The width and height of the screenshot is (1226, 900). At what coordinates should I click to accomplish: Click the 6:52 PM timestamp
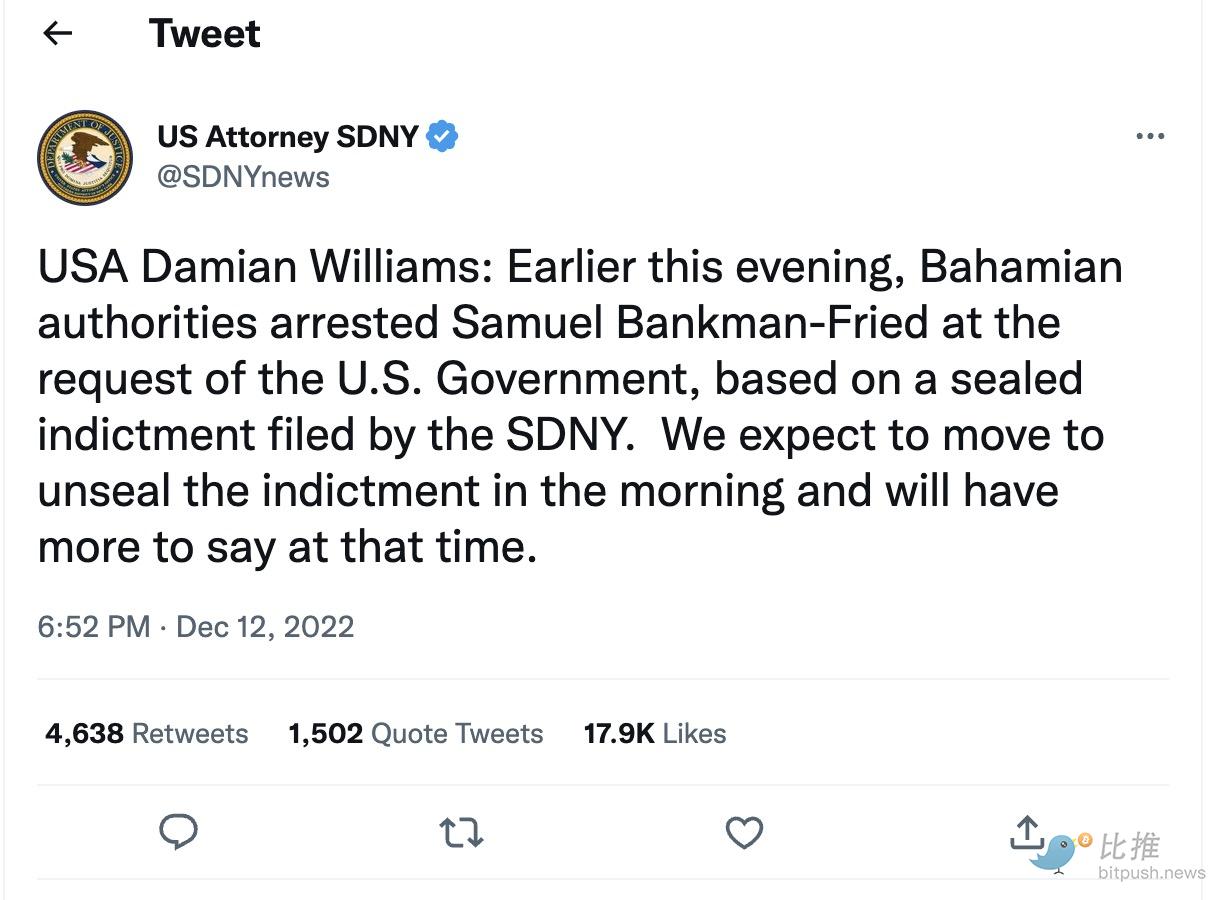[94, 627]
